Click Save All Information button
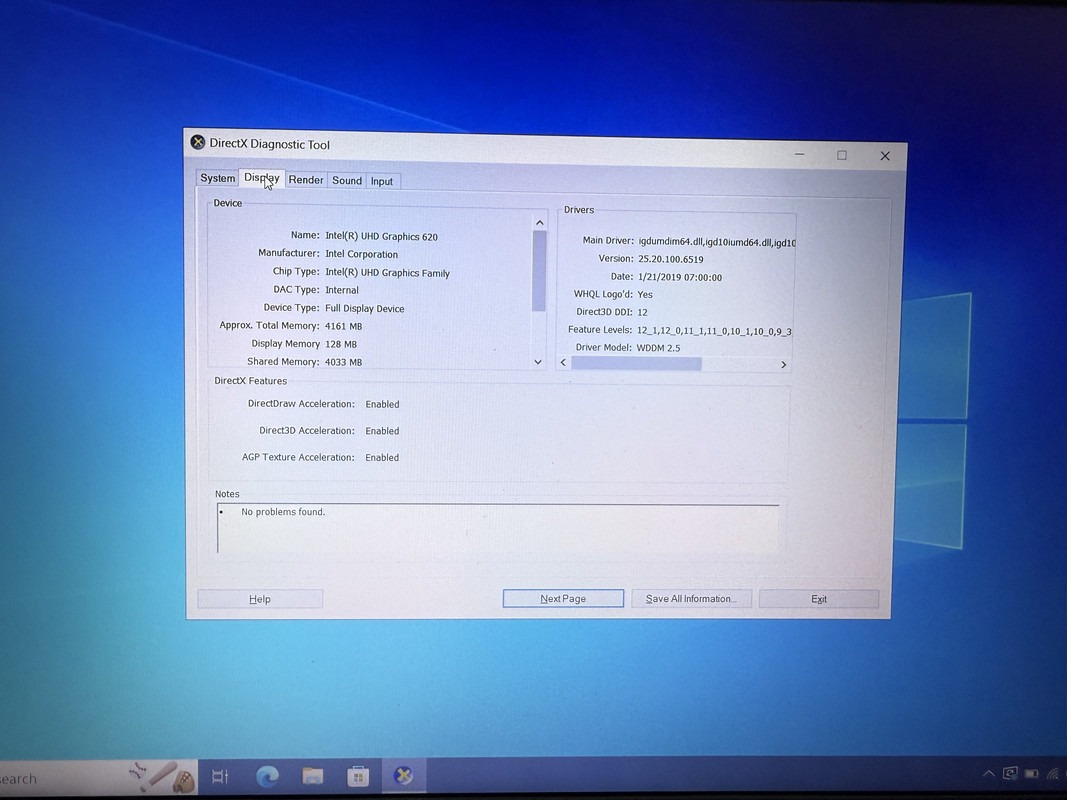This screenshot has width=1067, height=800. 691,599
